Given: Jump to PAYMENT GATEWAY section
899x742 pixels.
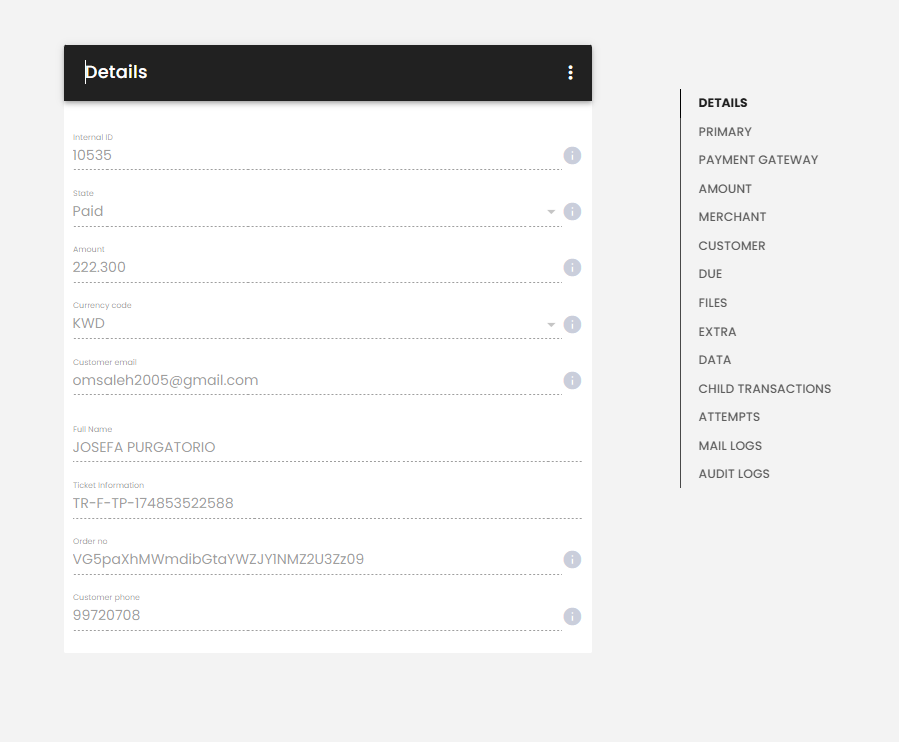Looking at the screenshot, I should 758,159.
